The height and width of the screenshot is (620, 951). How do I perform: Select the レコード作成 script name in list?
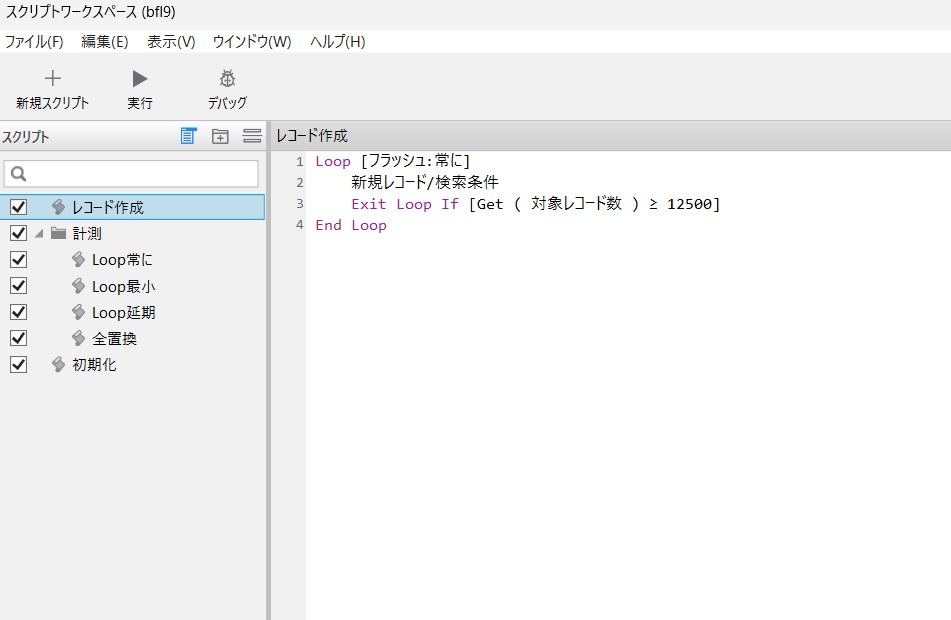(107, 207)
